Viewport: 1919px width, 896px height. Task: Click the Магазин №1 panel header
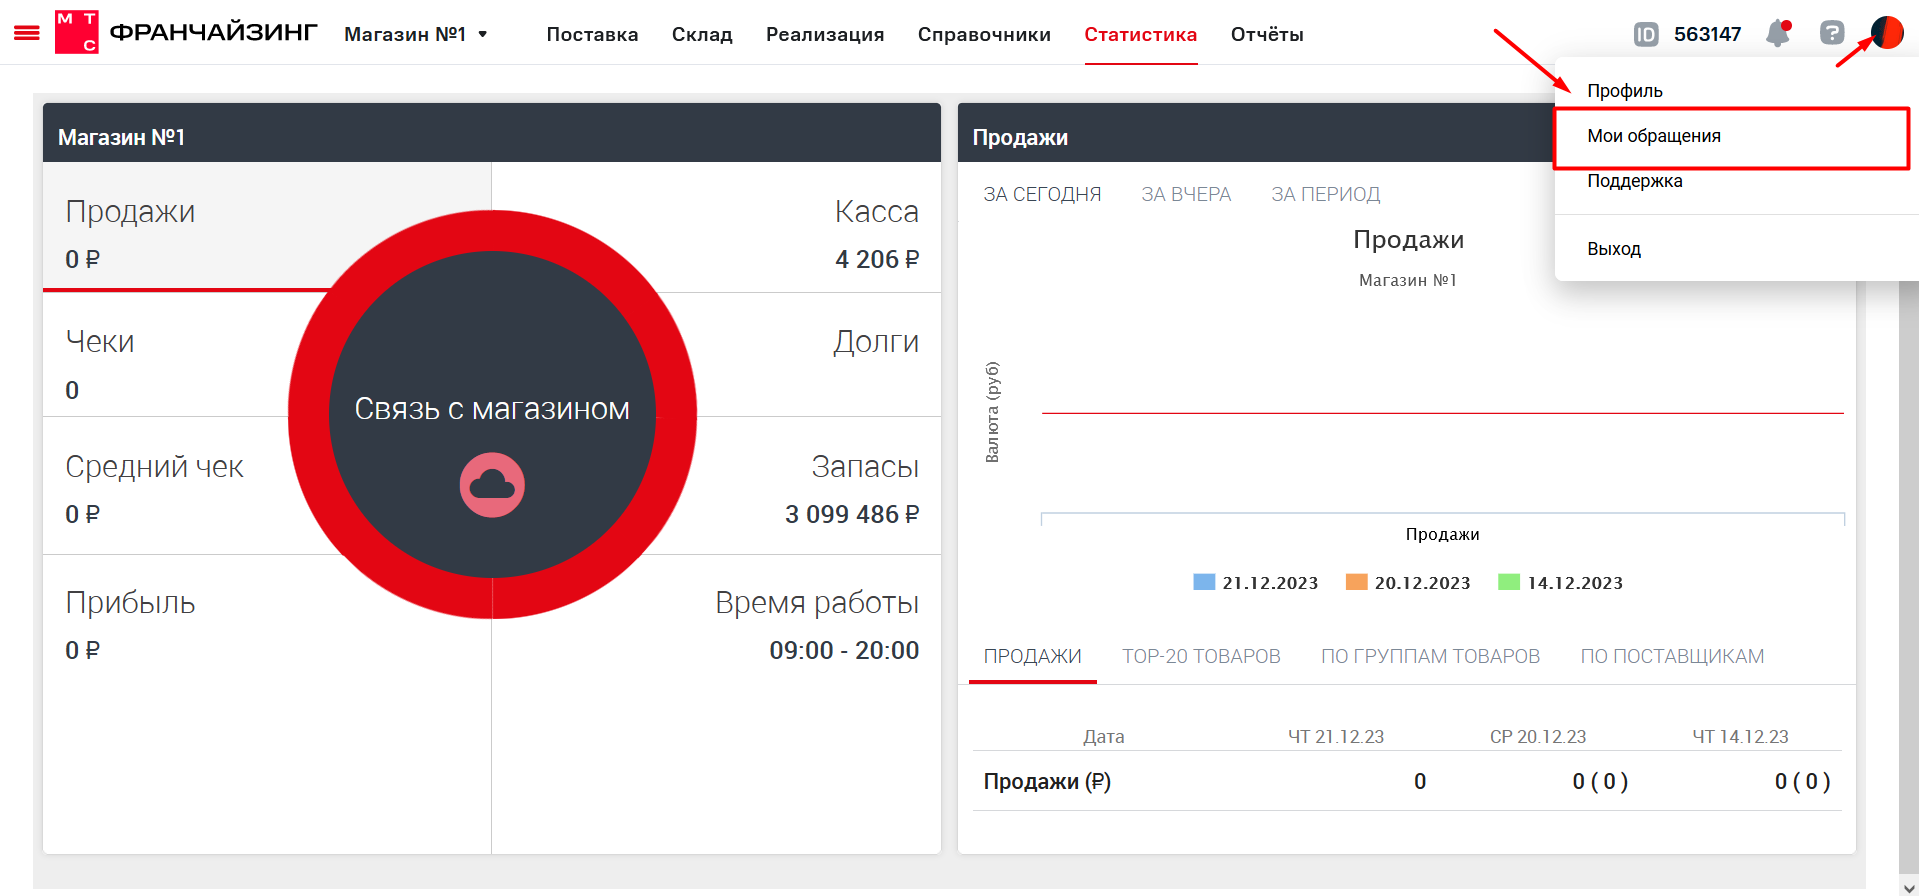click(x=492, y=133)
